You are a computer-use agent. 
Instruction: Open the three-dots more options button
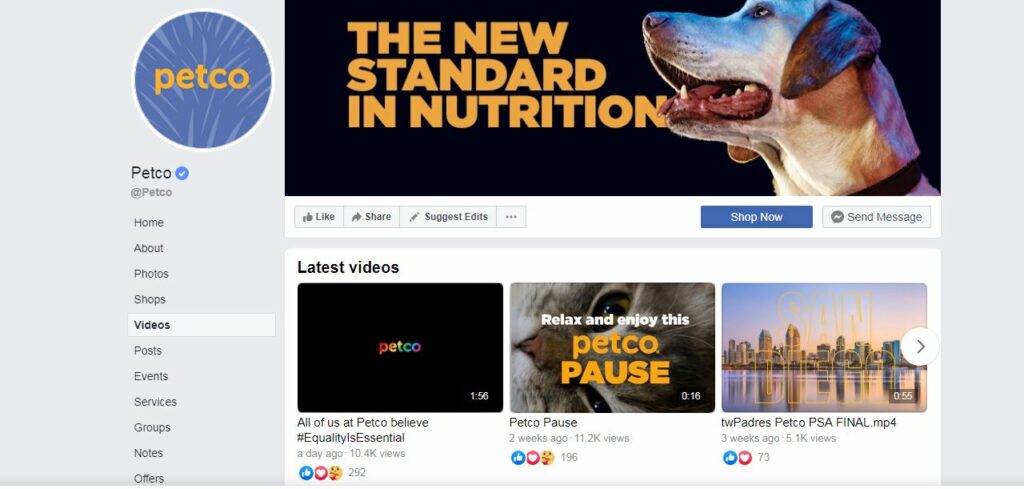511,217
